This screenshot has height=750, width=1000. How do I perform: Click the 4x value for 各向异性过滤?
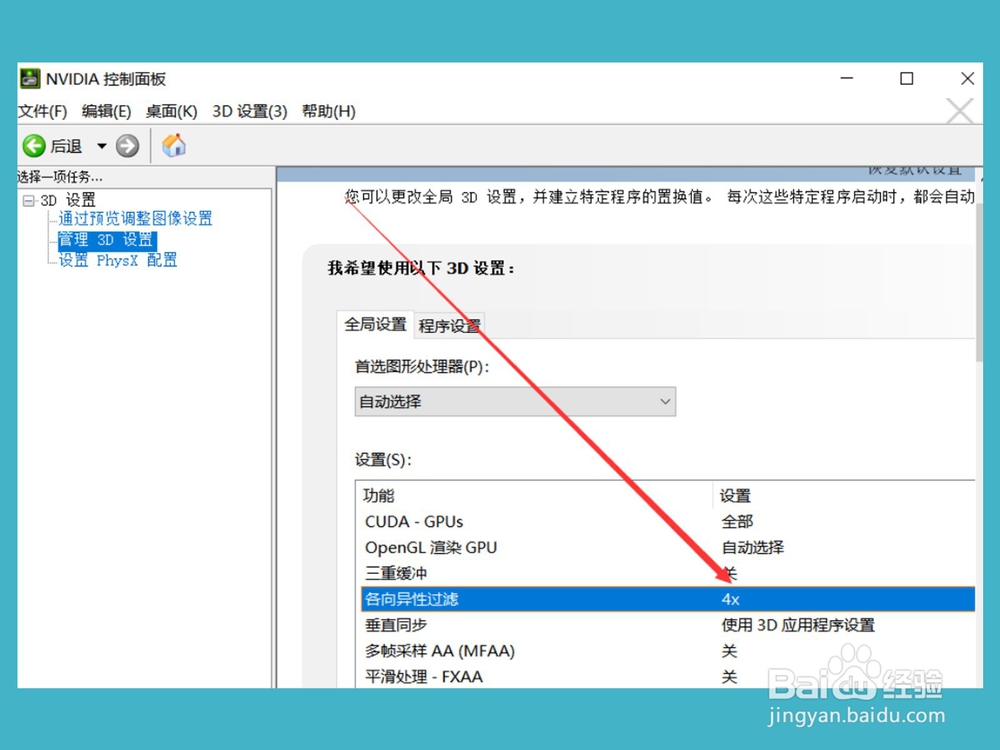coord(730,599)
